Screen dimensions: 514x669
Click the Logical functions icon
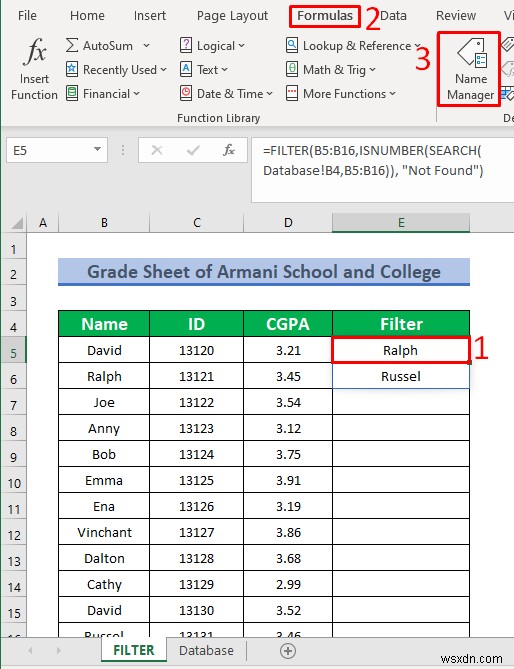pyautogui.click(x=186, y=45)
